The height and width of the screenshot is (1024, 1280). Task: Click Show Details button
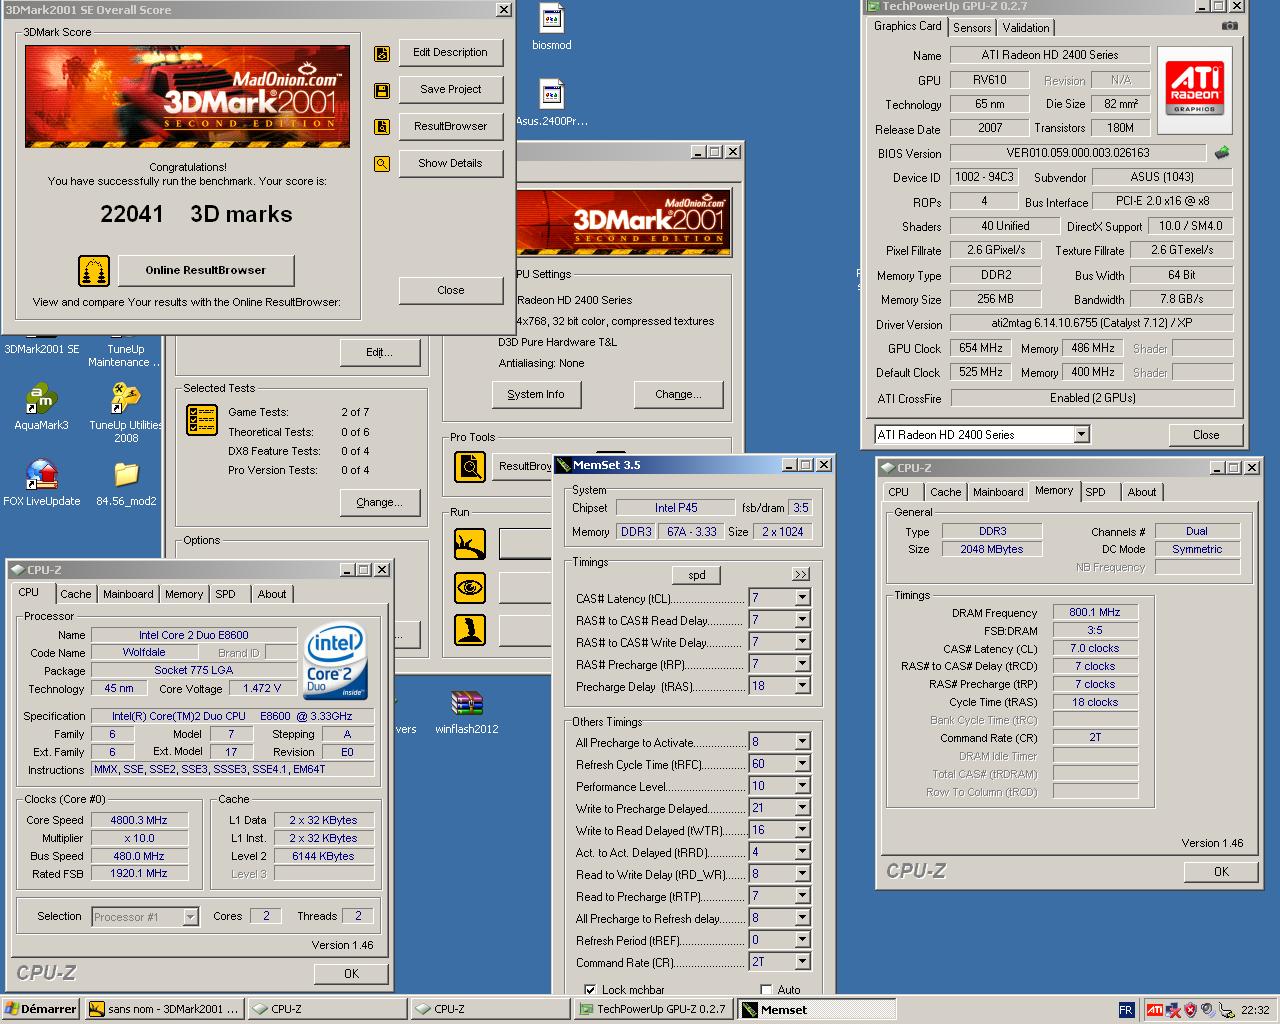coord(450,164)
